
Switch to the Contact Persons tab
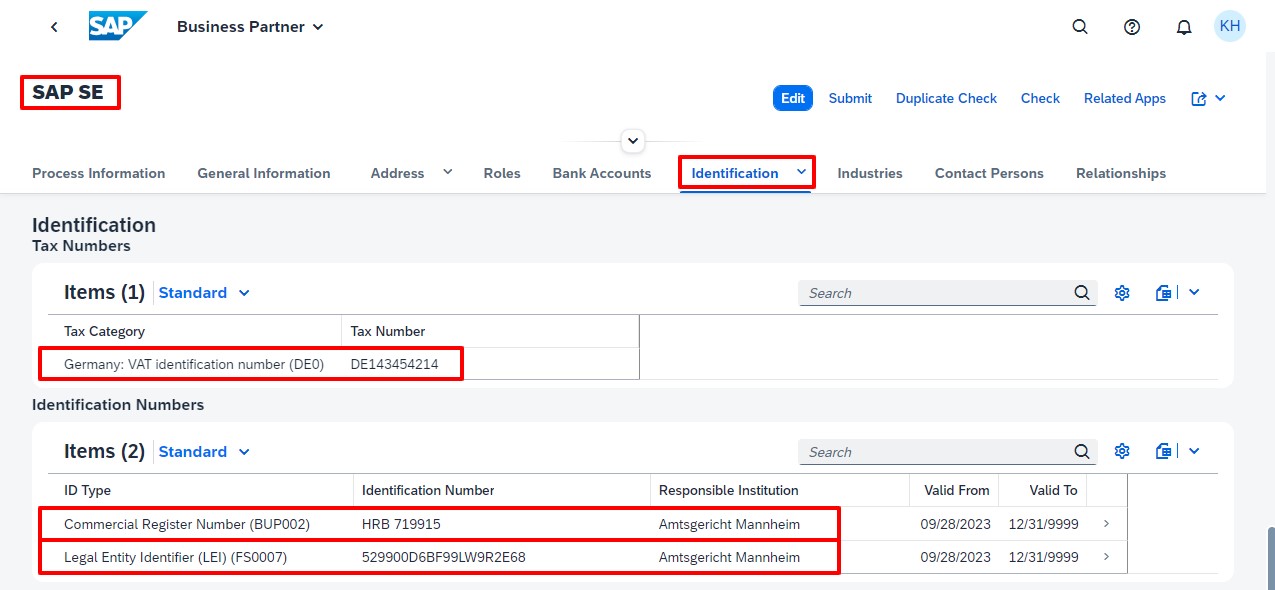click(x=989, y=173)
